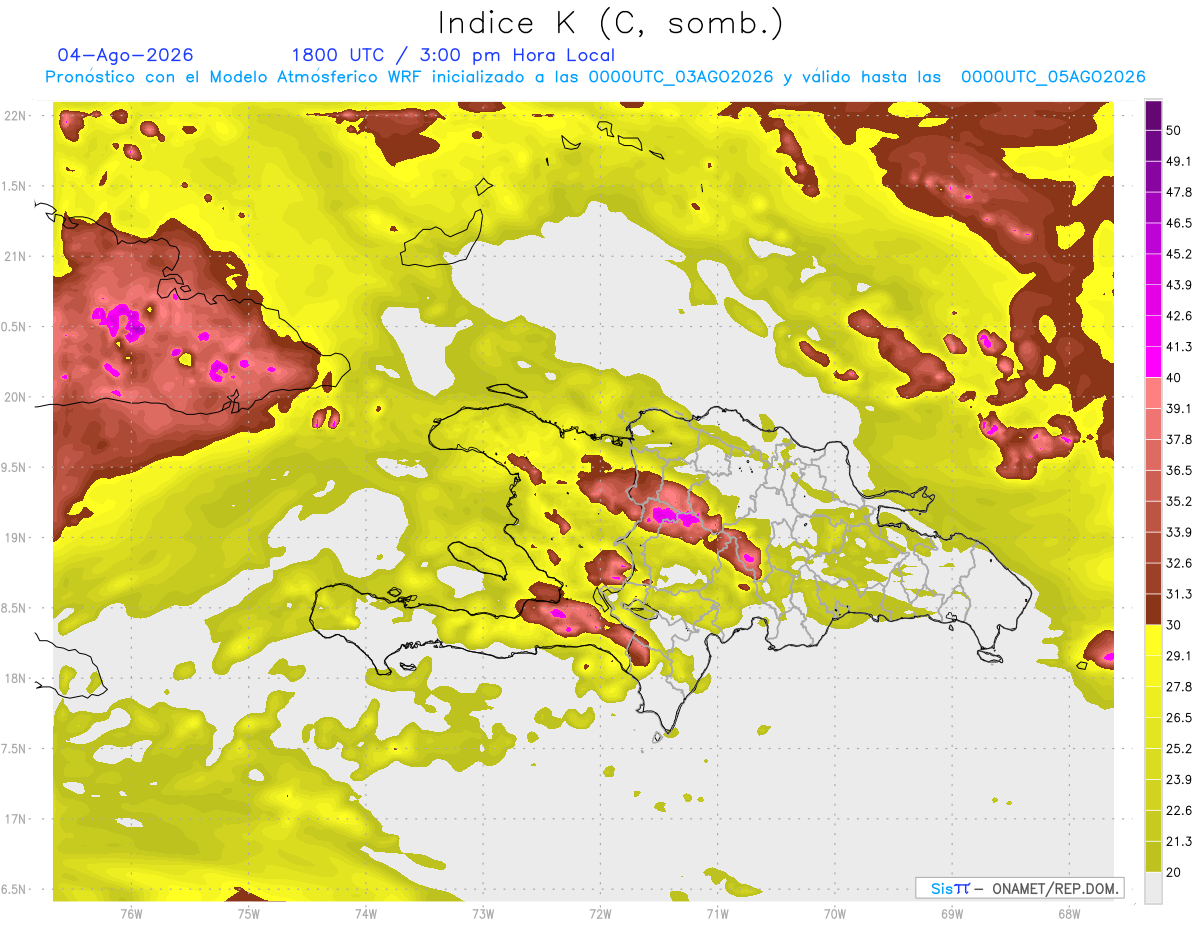Select the "47.8" colorbar value
Screen dimensions: 1200x927
[x=1179, y=192]
